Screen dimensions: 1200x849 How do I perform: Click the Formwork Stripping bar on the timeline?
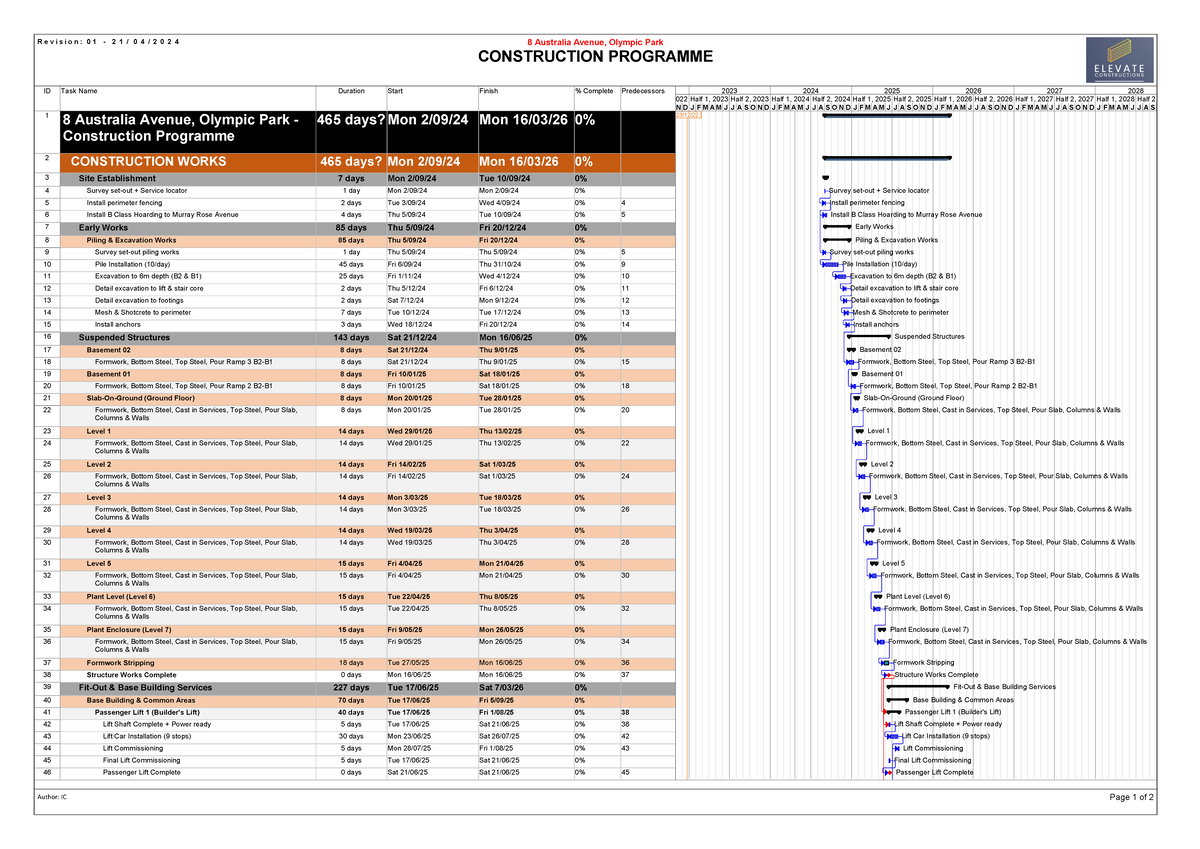click(x=885, y=663)
